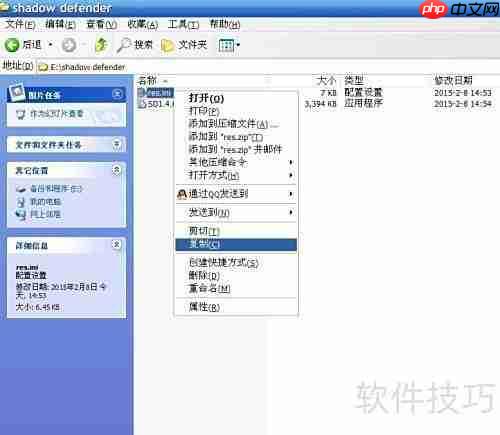Open the 编辑(E) menu
Viewport: 500px width, 435px height.
(60, 24)
